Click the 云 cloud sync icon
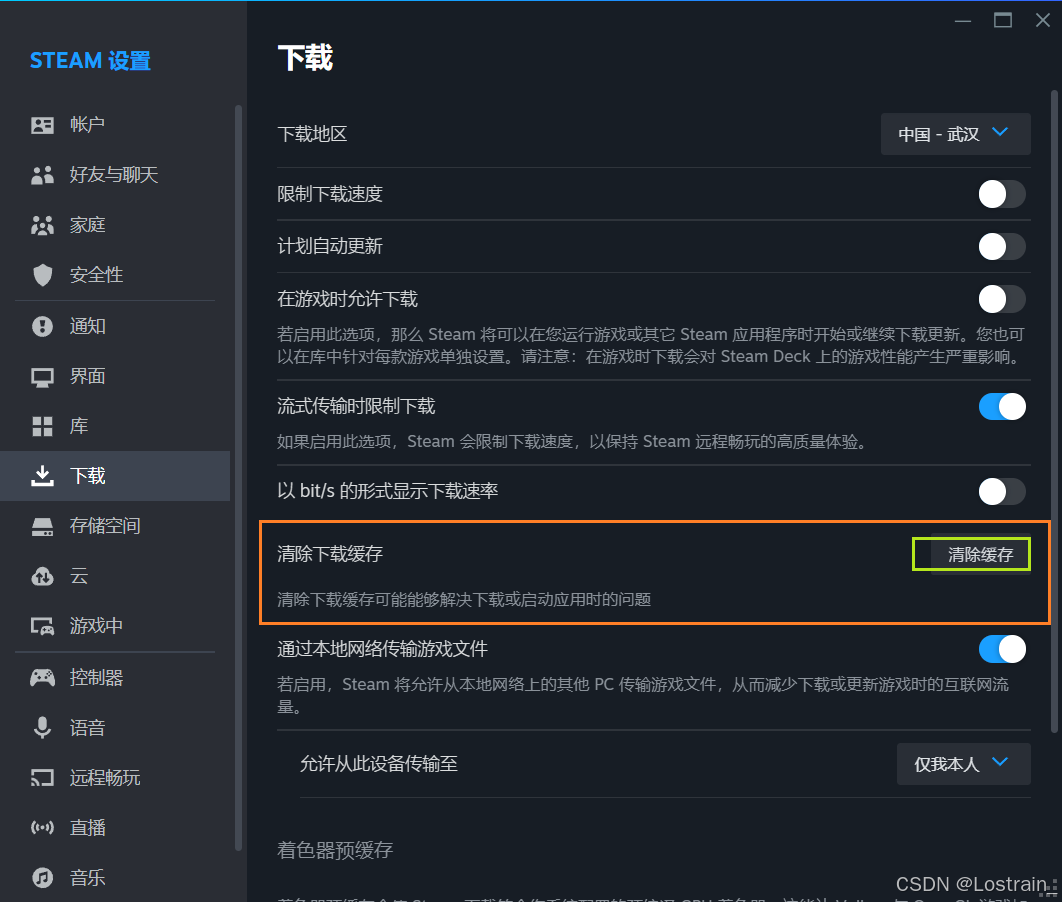 pos(42,577)
